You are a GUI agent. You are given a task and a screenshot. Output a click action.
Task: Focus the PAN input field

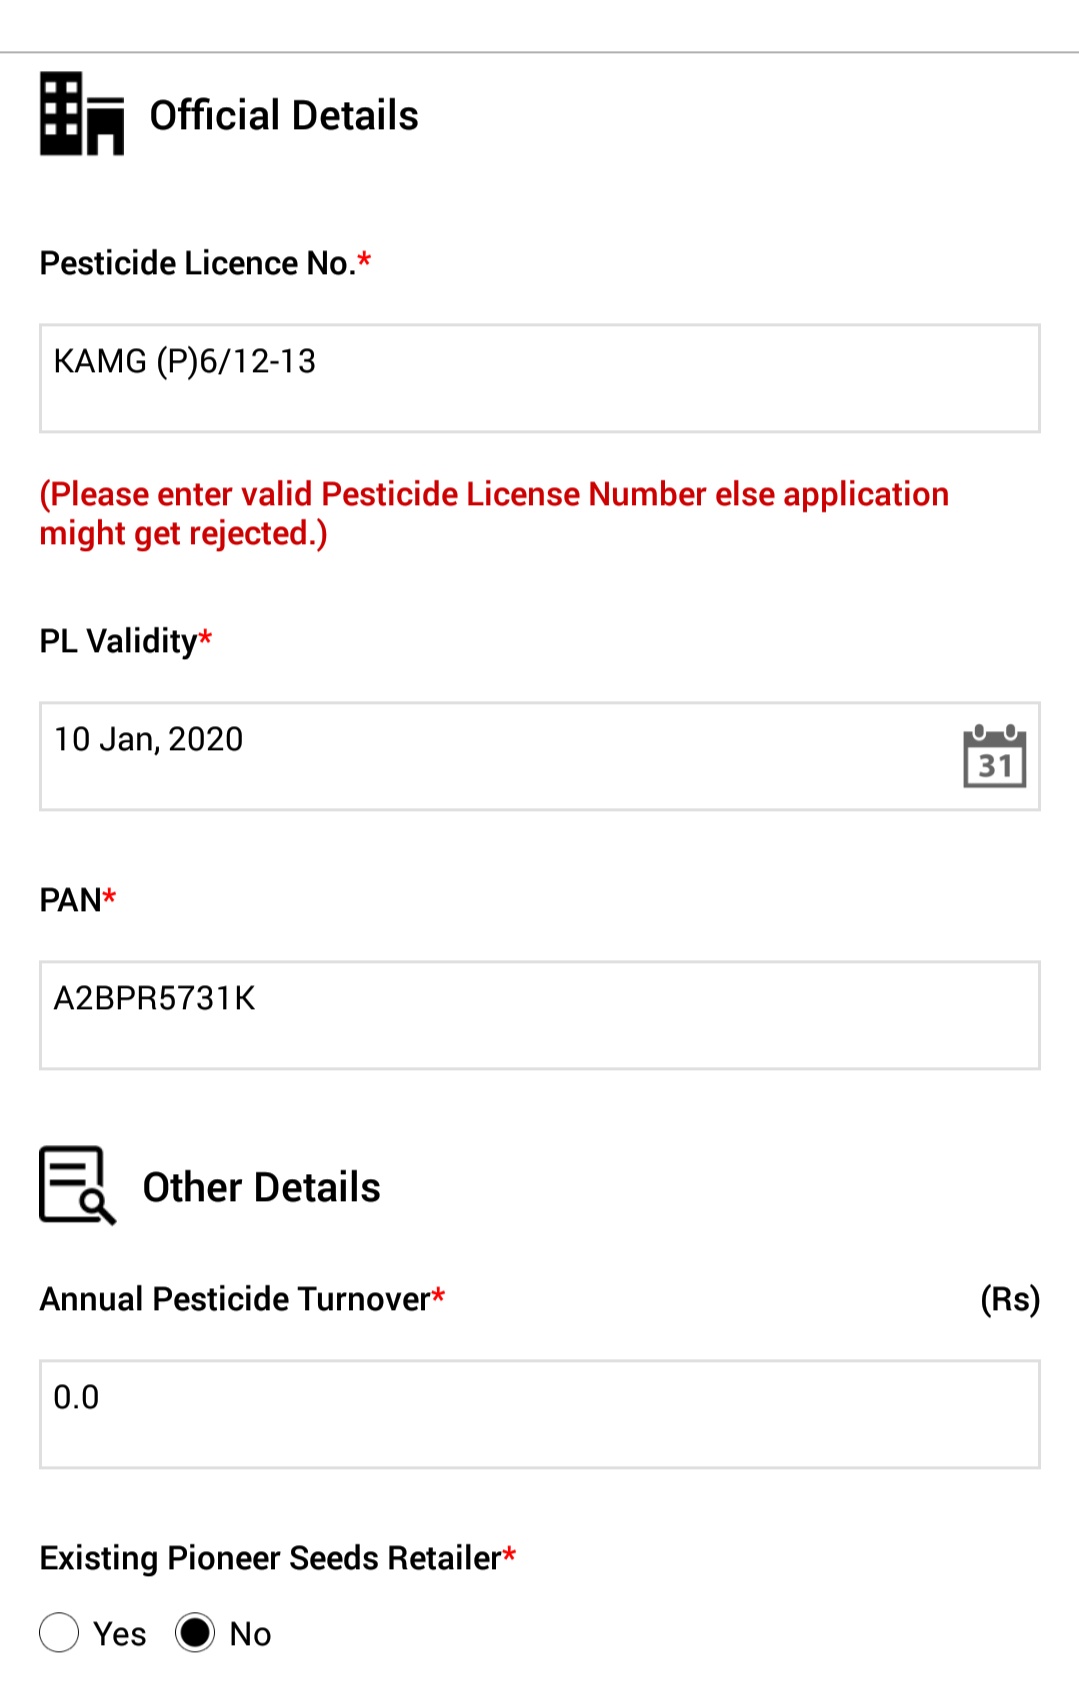[540, 1015]
